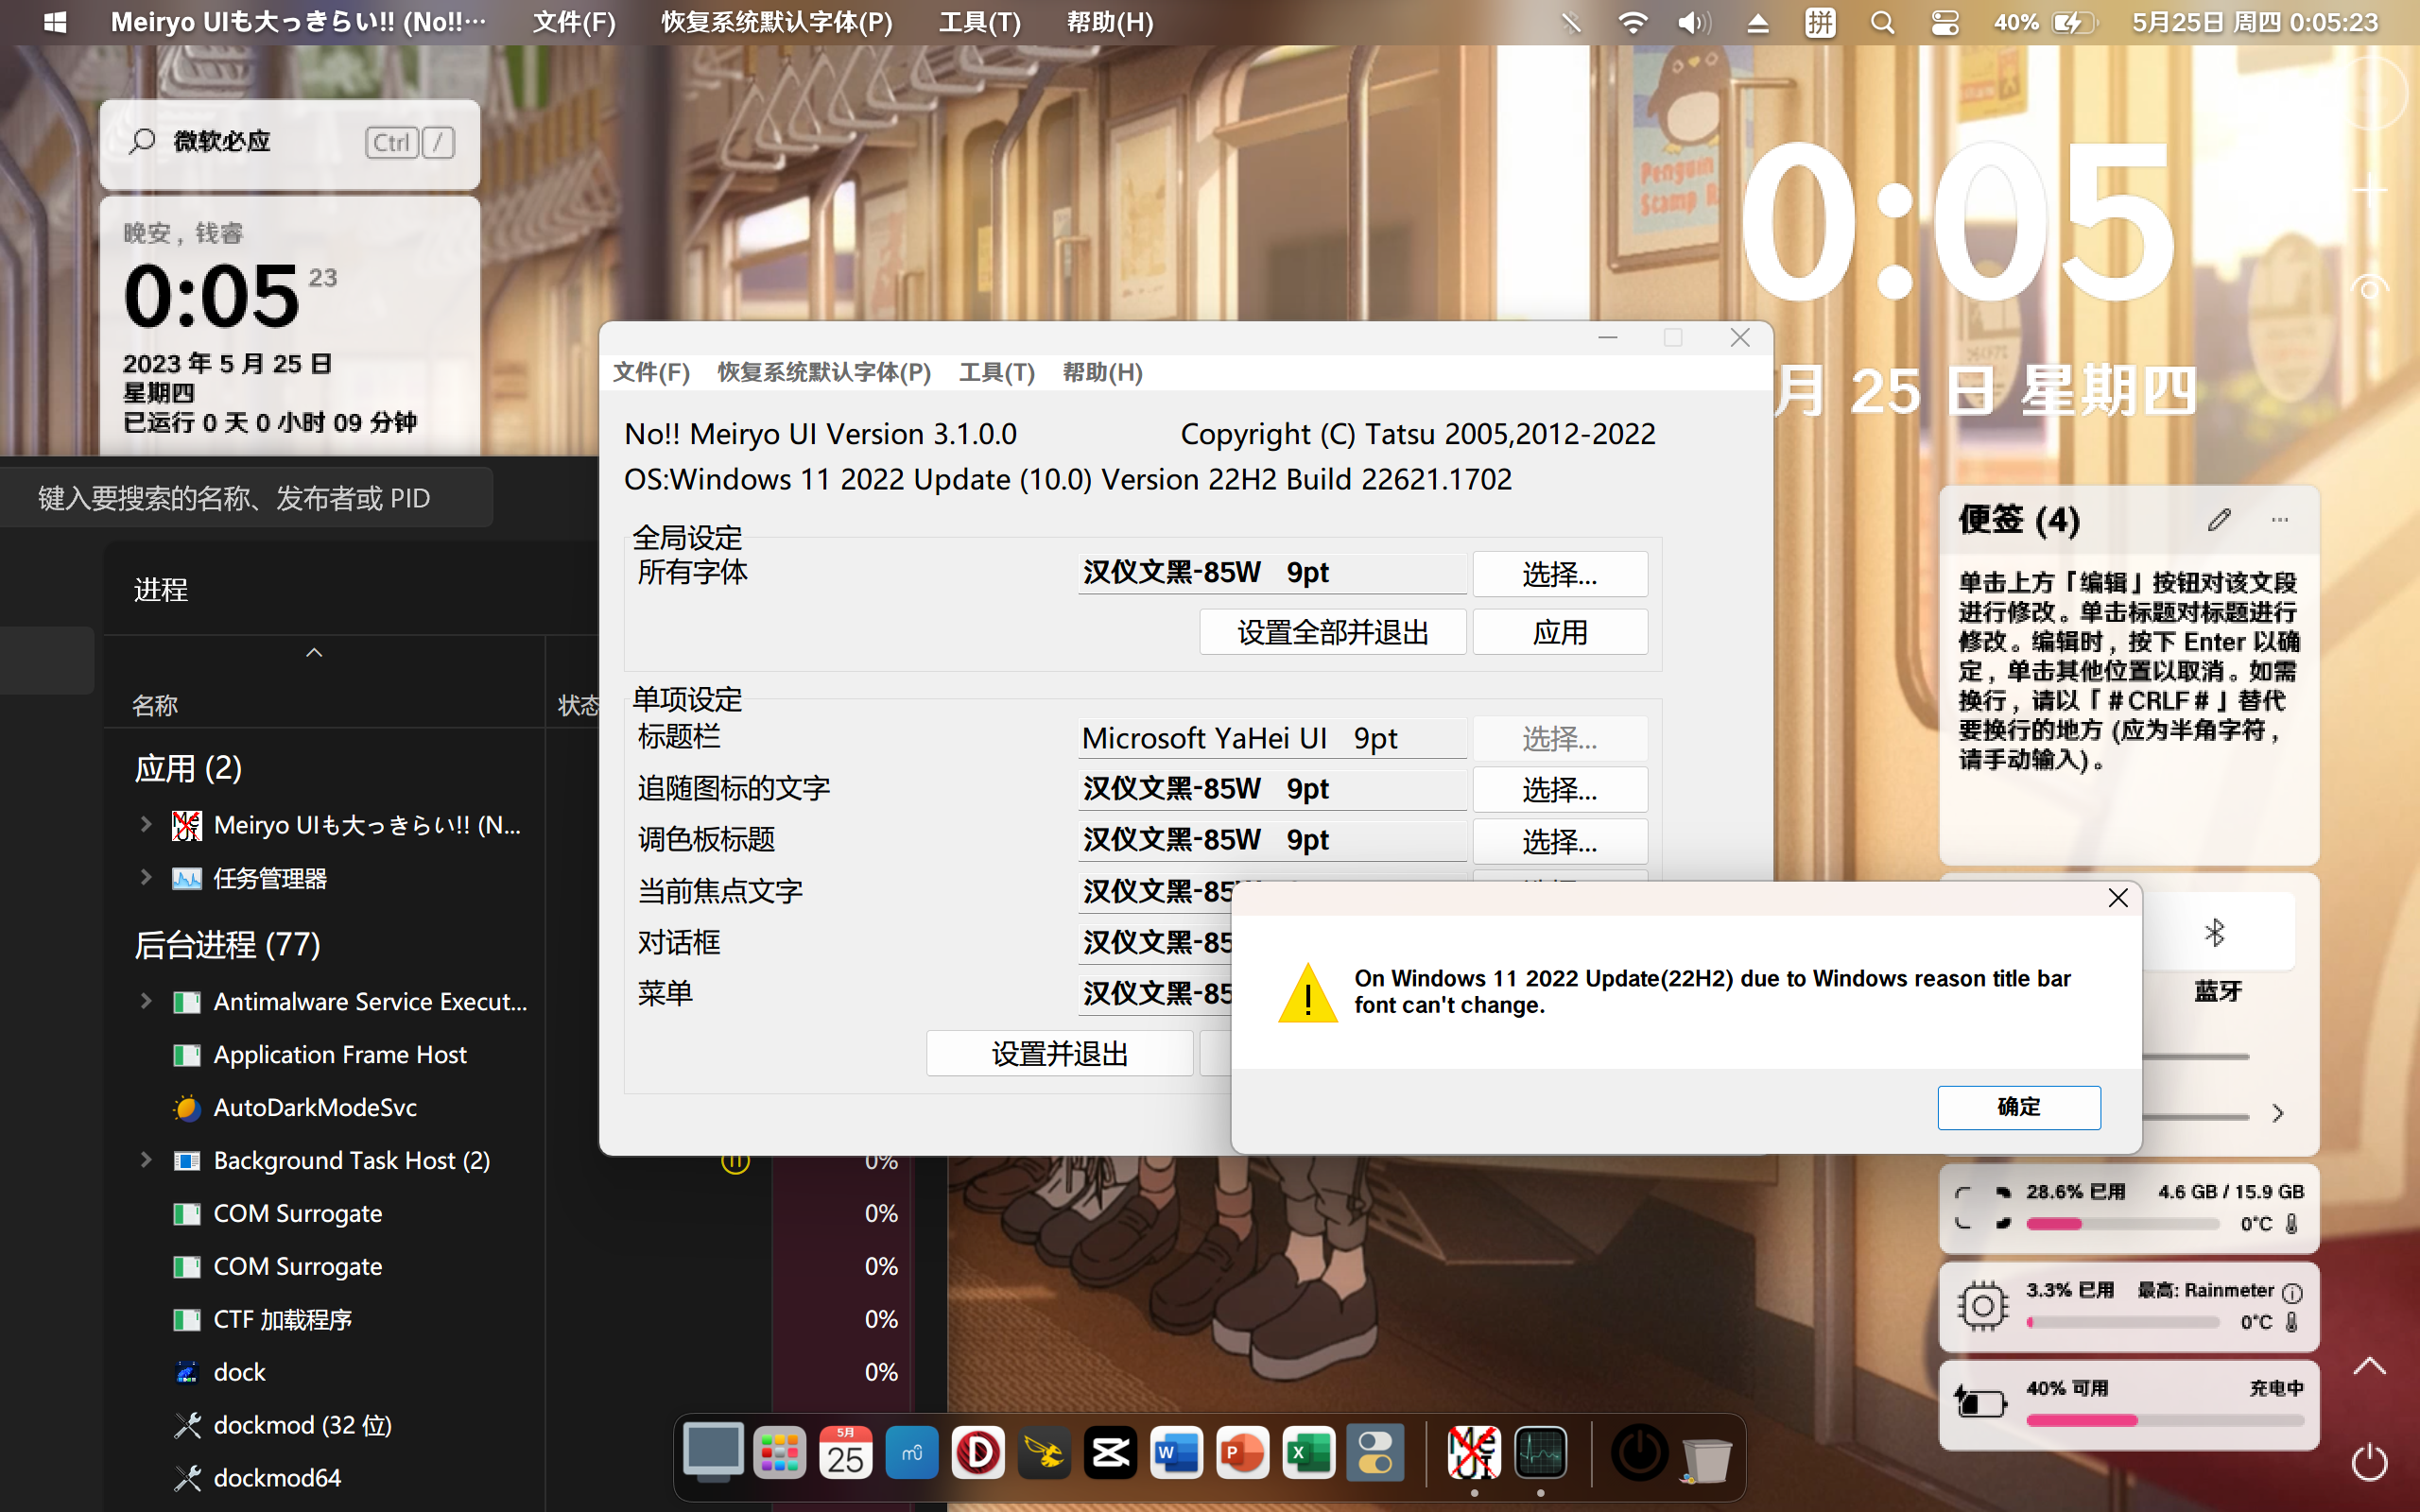Switch to No!! Meiryo UI dock icon
Image resolution: width=2420 pixels, height=1512 pixels.
tap(1474, 1452)
